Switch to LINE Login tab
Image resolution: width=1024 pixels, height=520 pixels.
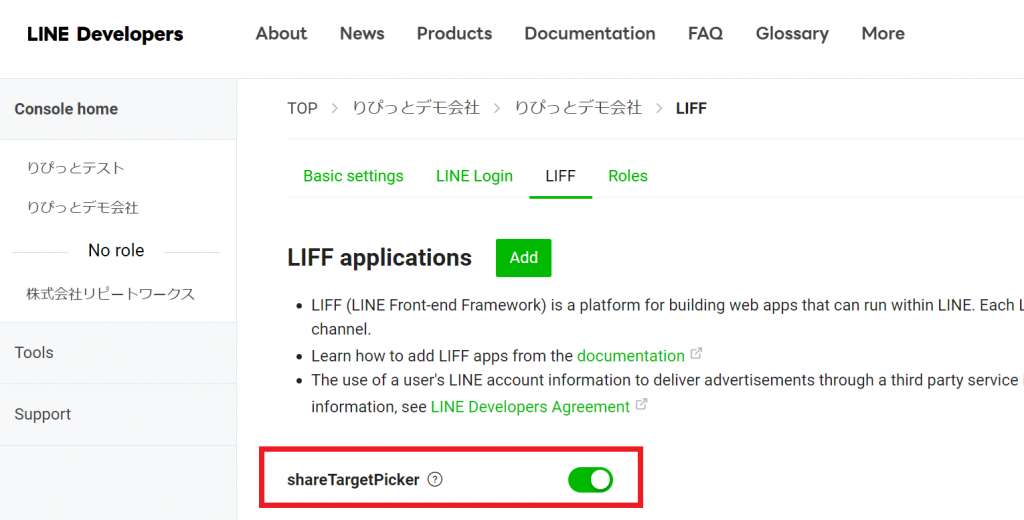coord(474,176)
